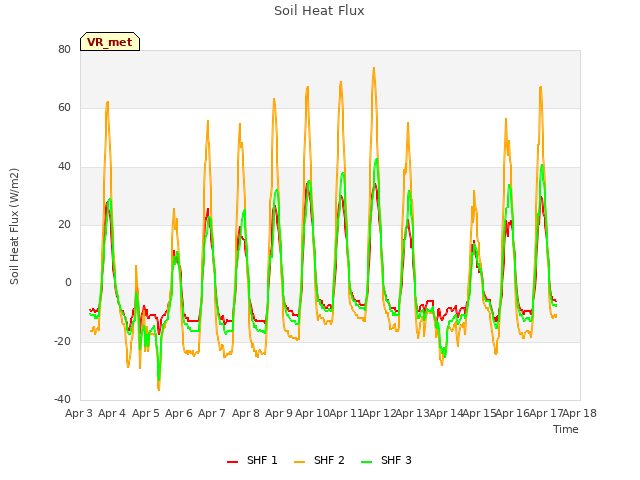Click the lowest SHF 2 dip near Apr 5
Screen dimensions: 640x480
coord(159,390)
